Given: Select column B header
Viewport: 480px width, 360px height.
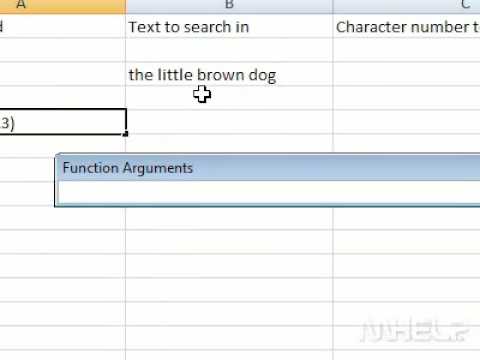Looking at the screenshot, I should coord(229,6).
